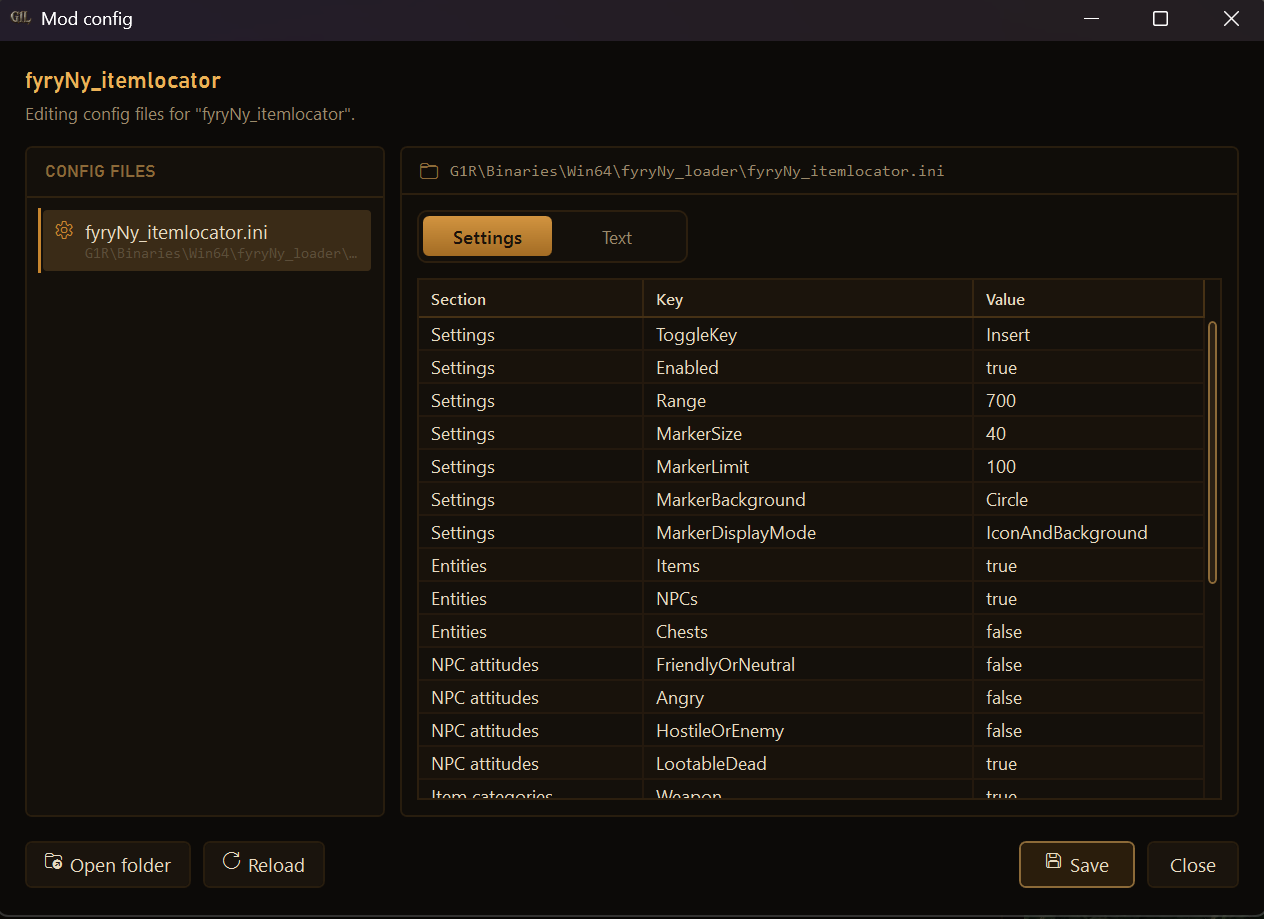Click the gear icon beside fyryNy_itemlocator.ini

[x=64, y=230]
